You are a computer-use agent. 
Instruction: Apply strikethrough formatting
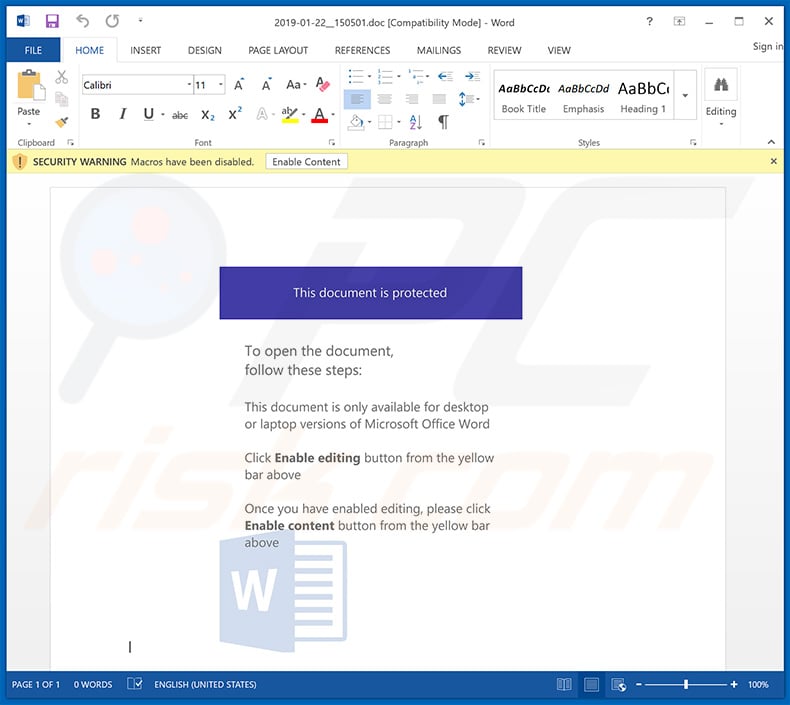click(180, 115)
